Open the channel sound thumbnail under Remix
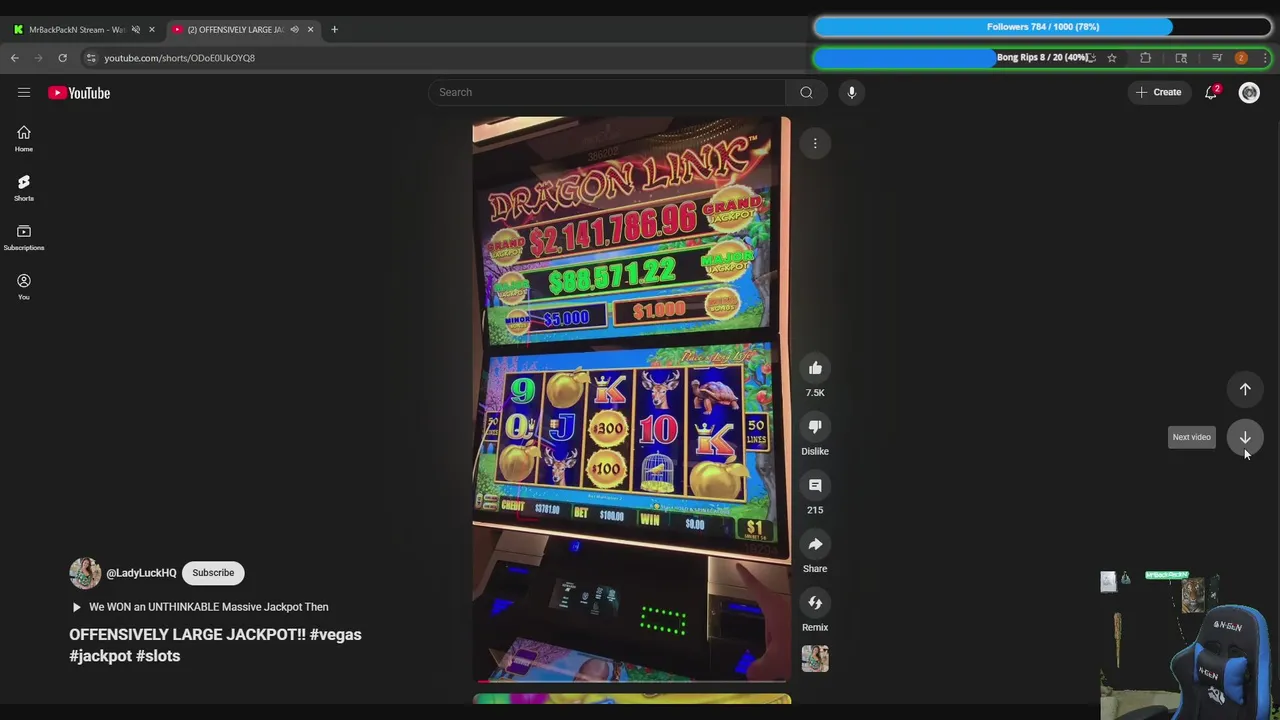Screen dimensions: 1280x720 point(815,658)
